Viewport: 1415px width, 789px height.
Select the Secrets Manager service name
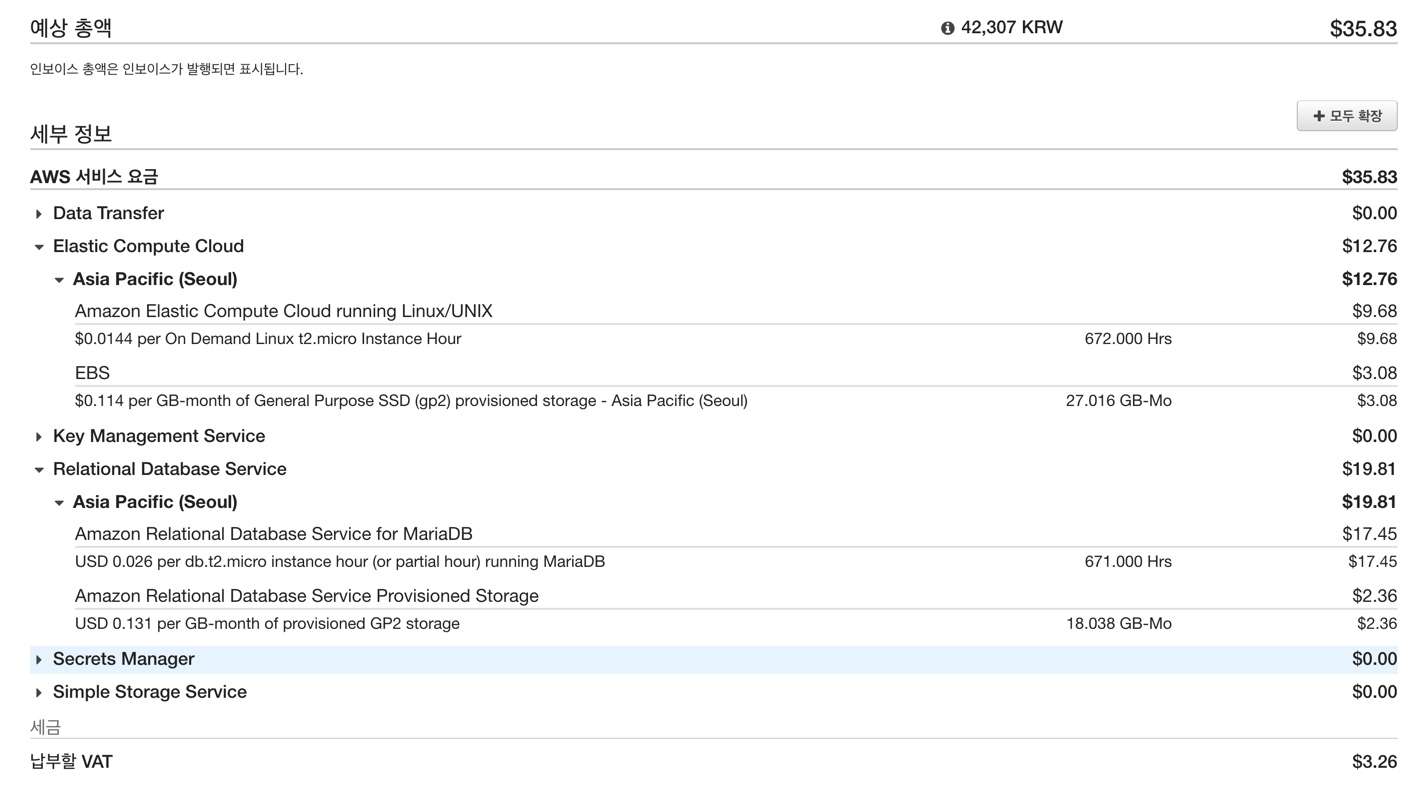[123, 659]
